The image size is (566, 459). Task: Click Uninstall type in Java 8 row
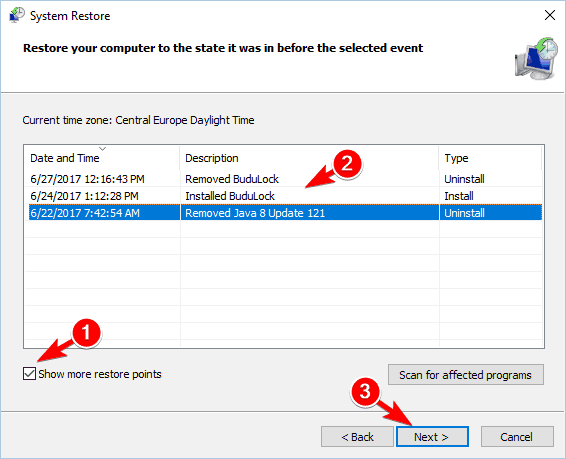(x=464, y=213)
